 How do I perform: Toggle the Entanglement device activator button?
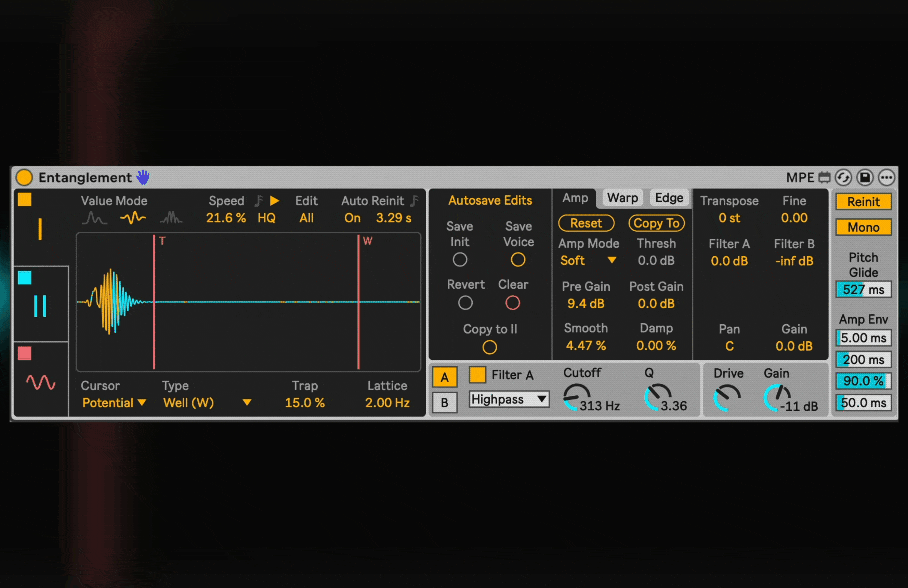click(24, 178)
